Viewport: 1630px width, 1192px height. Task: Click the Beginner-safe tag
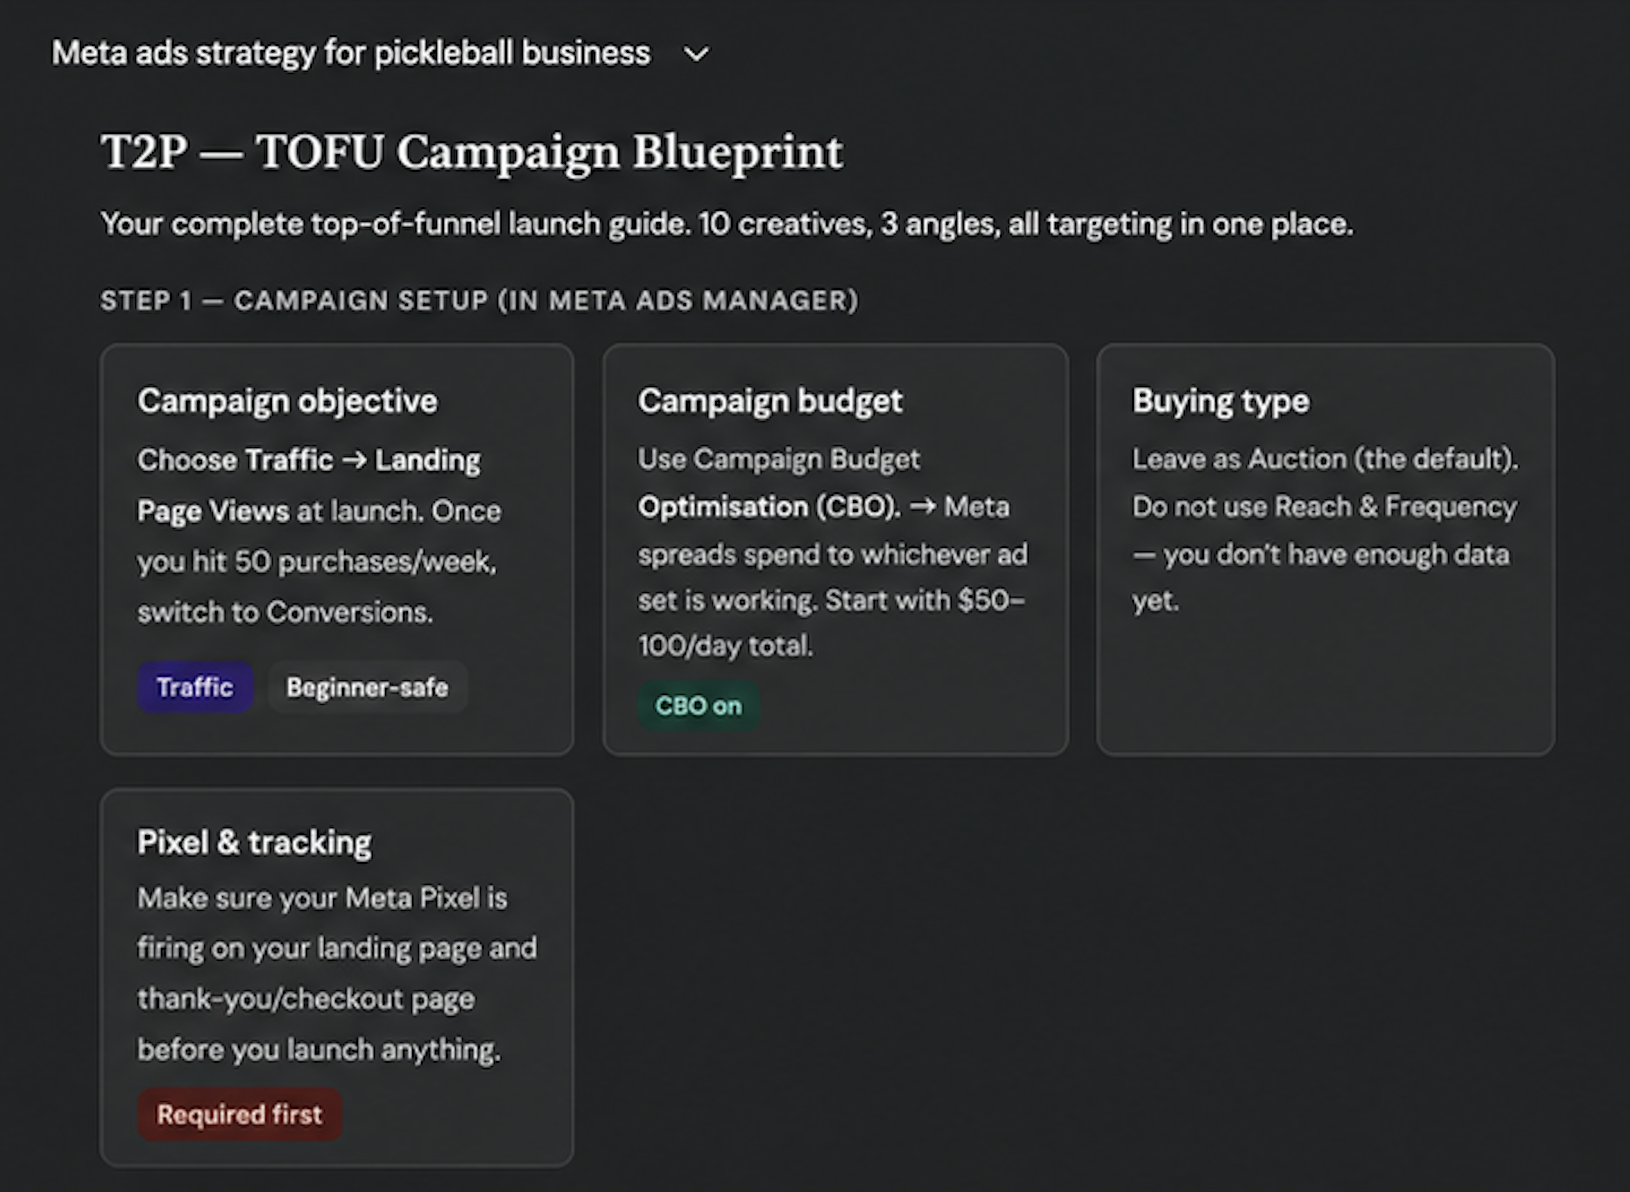coord(367,687)
